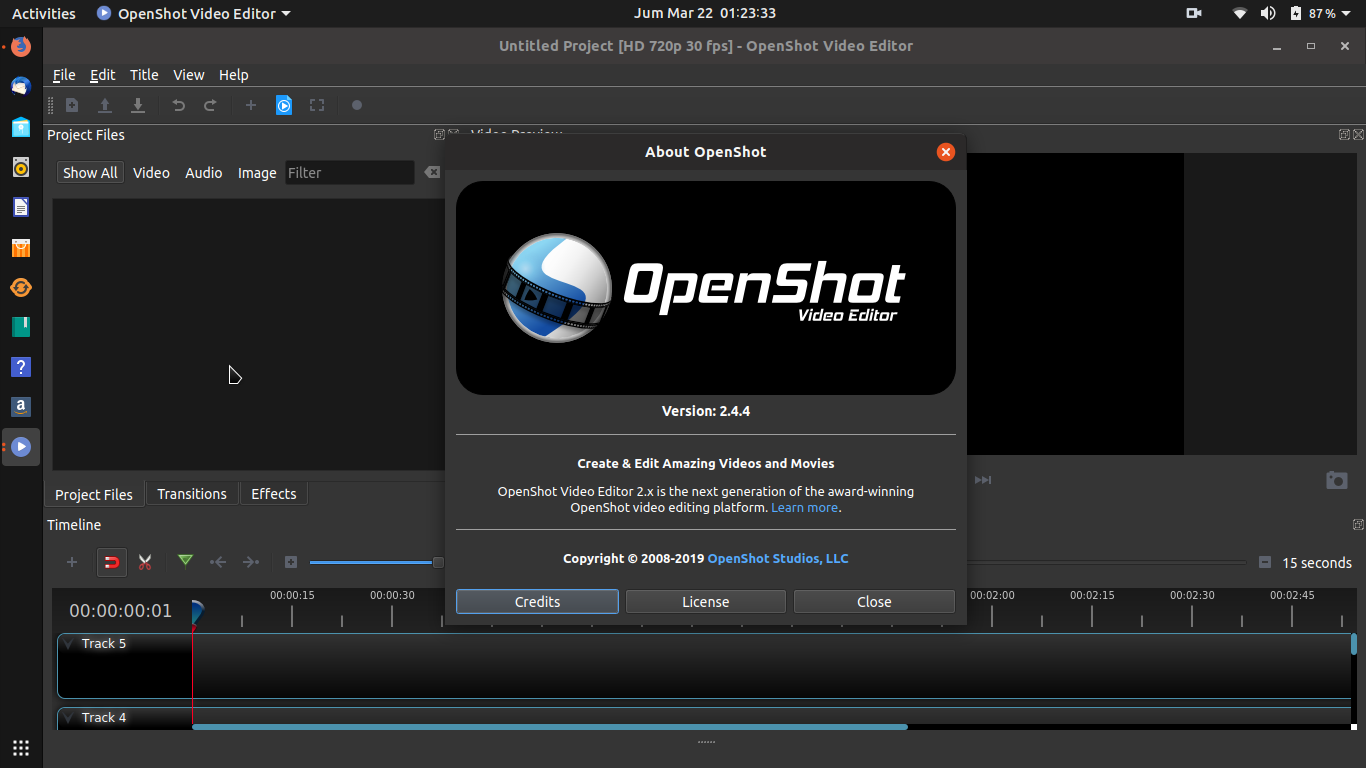Jump to Next Marker arrow
This screenshot has width=1366, height=768.
click(251, 562)
